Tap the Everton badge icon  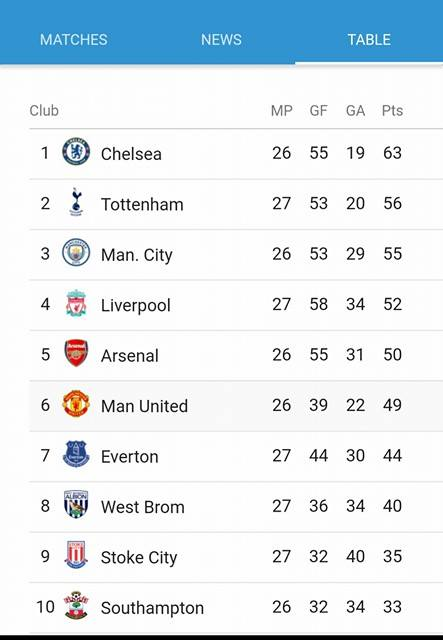click(x=76, y=454)
